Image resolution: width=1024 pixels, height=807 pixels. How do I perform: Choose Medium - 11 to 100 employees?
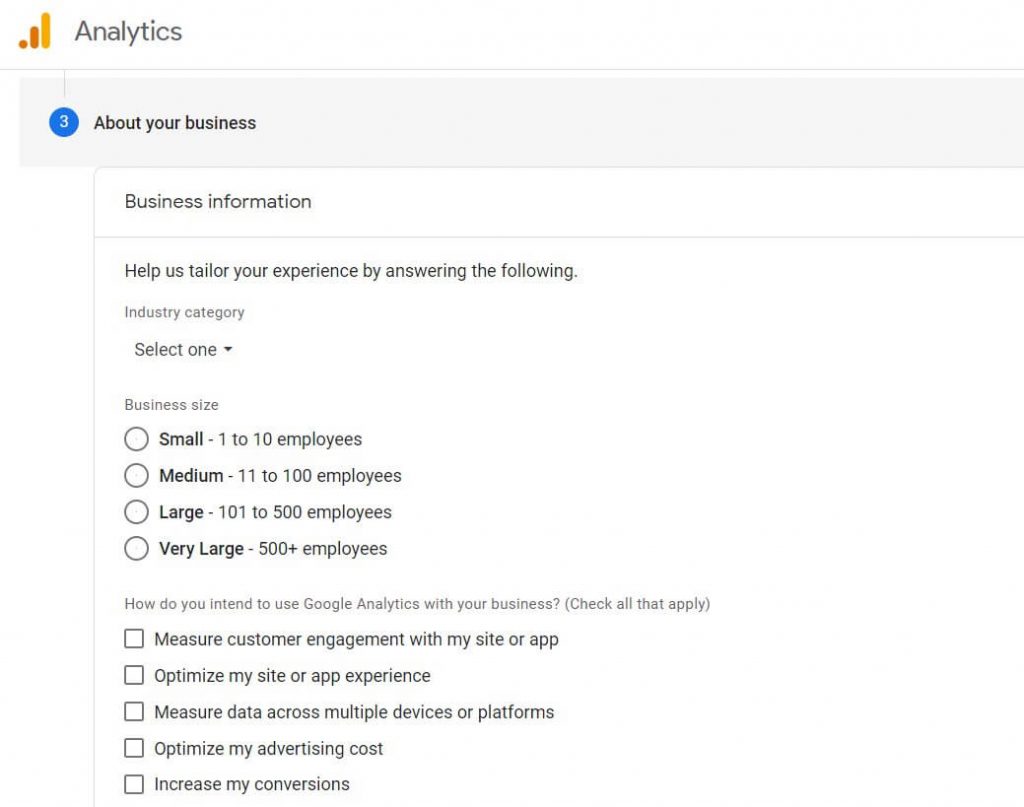click(x=136, y=475)
